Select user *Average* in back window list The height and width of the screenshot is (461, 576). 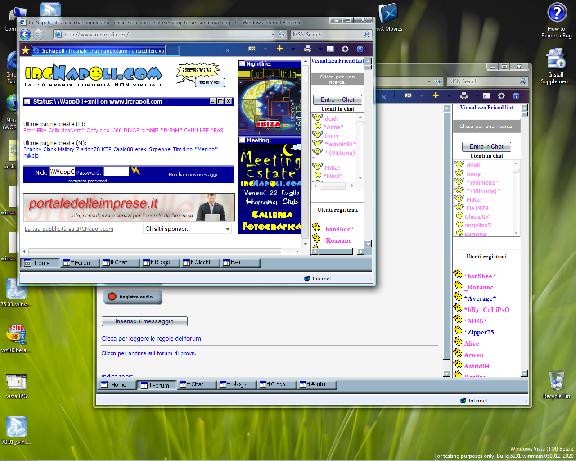click(x=479, y=298)
